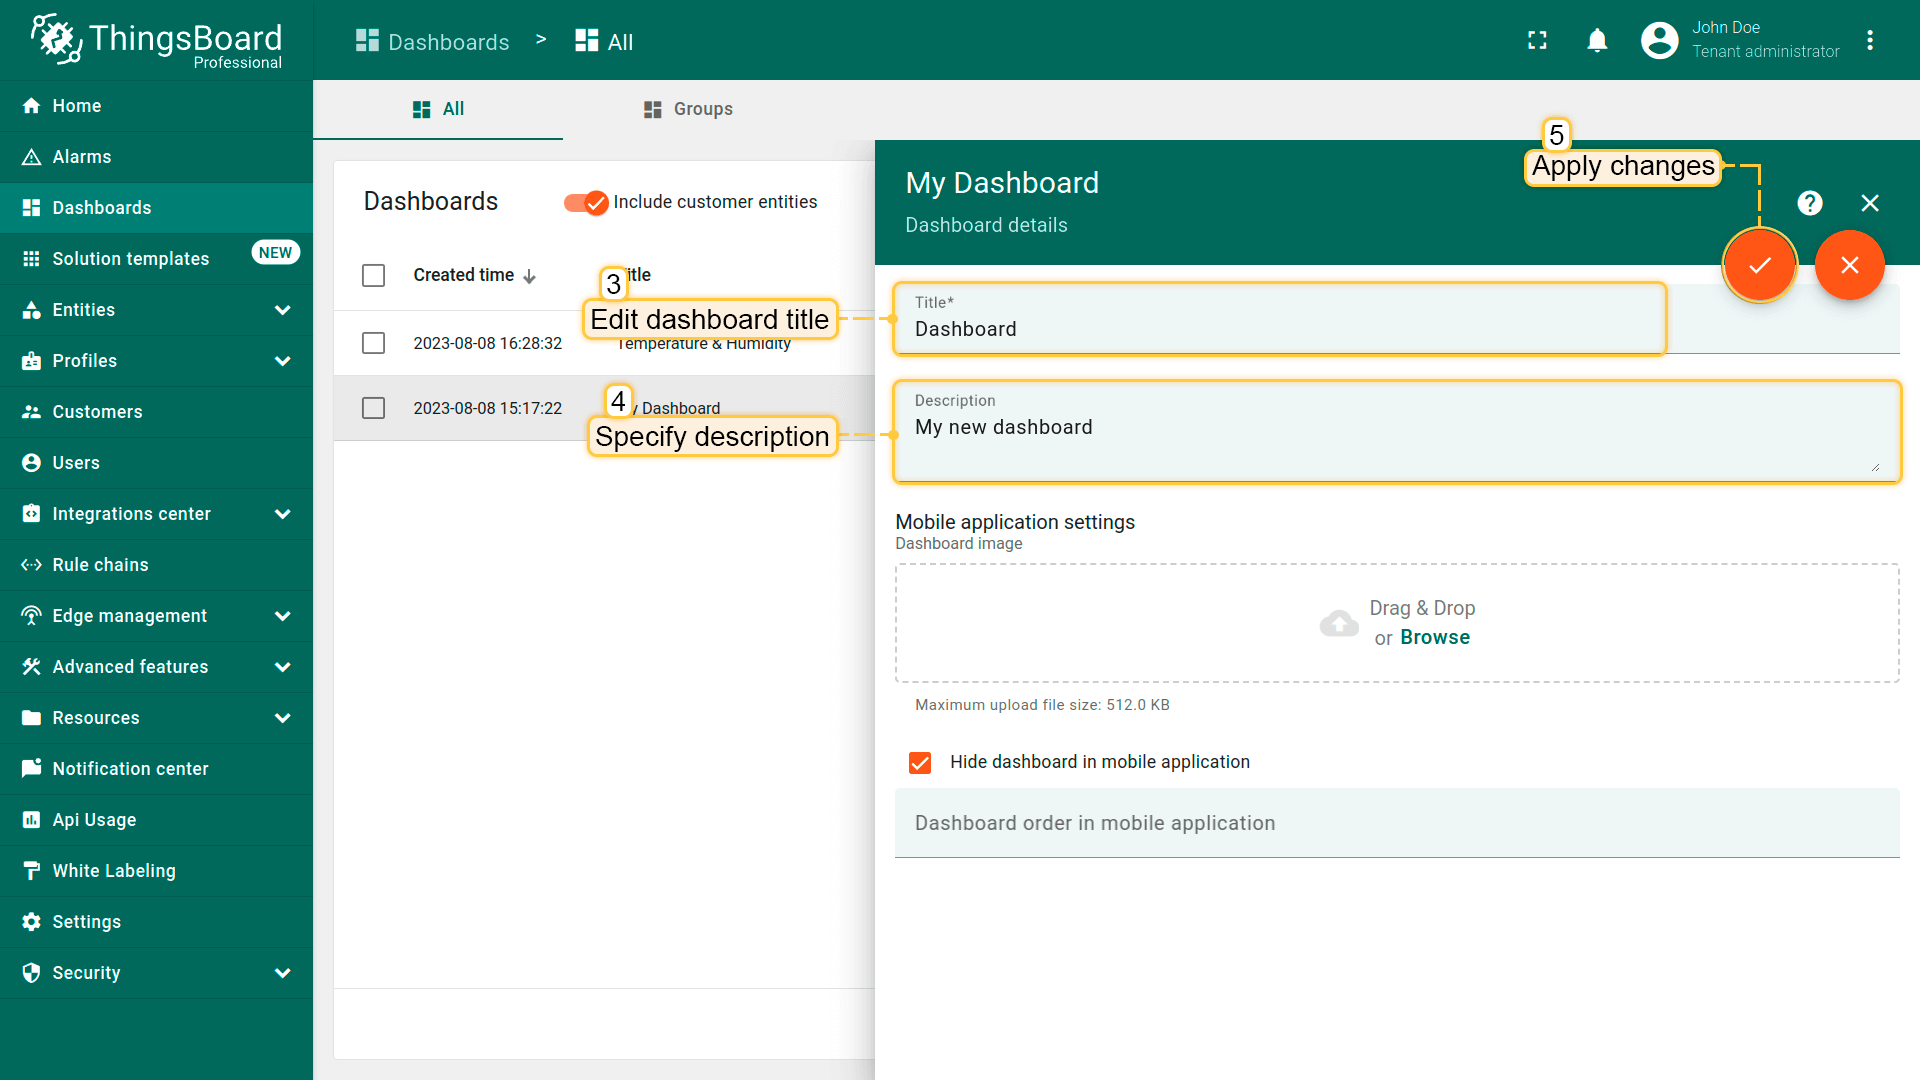Screen dimensions: 1920x1080
Task: Expand the Entities sidebar menu
Action: [x=283, y=310]
